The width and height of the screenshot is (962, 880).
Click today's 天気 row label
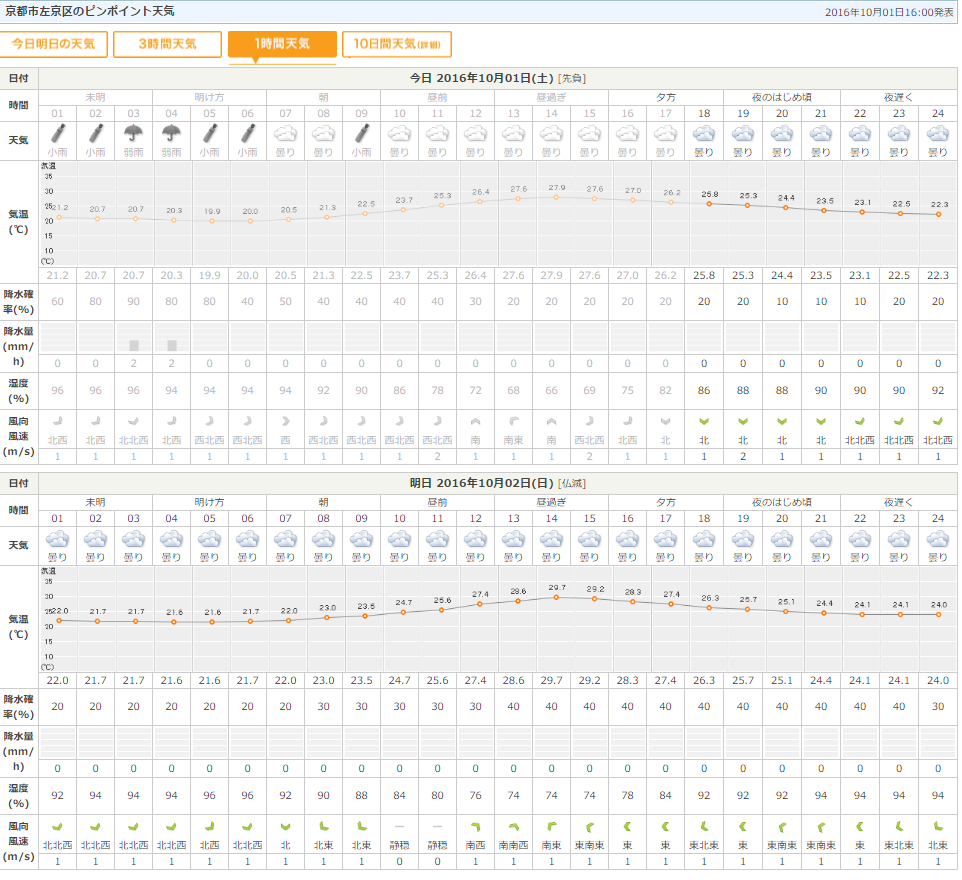18,141
